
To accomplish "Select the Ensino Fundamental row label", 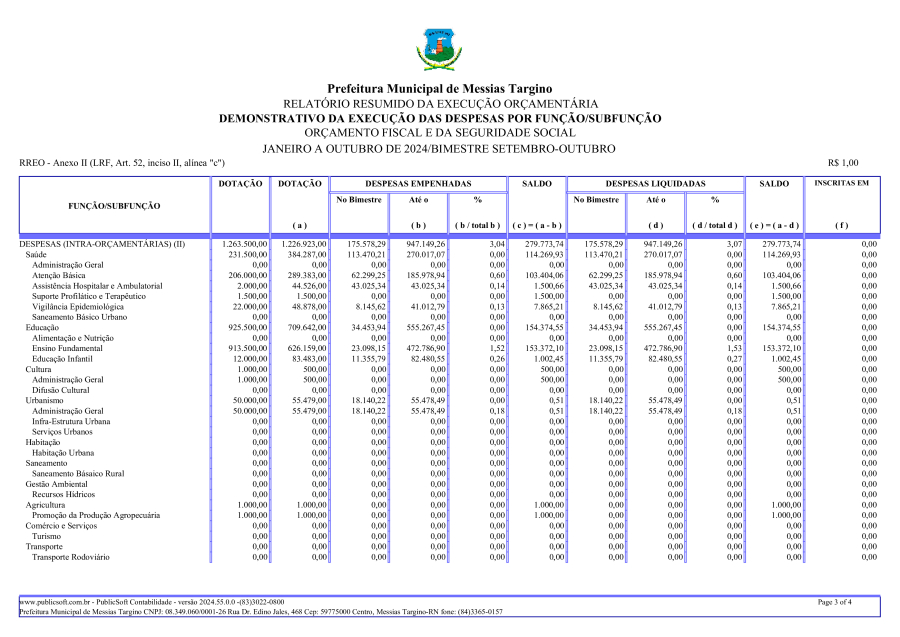I will [67, 348].
